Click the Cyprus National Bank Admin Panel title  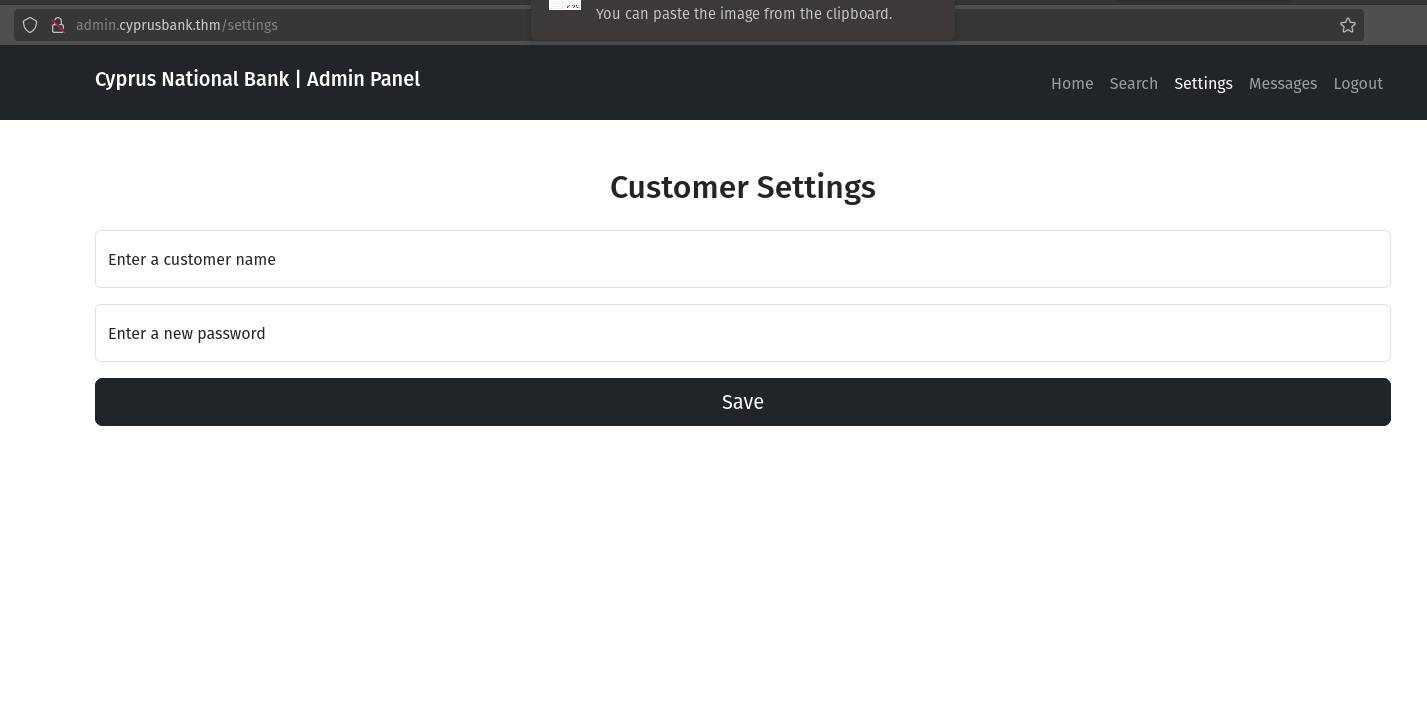[257, 79]
